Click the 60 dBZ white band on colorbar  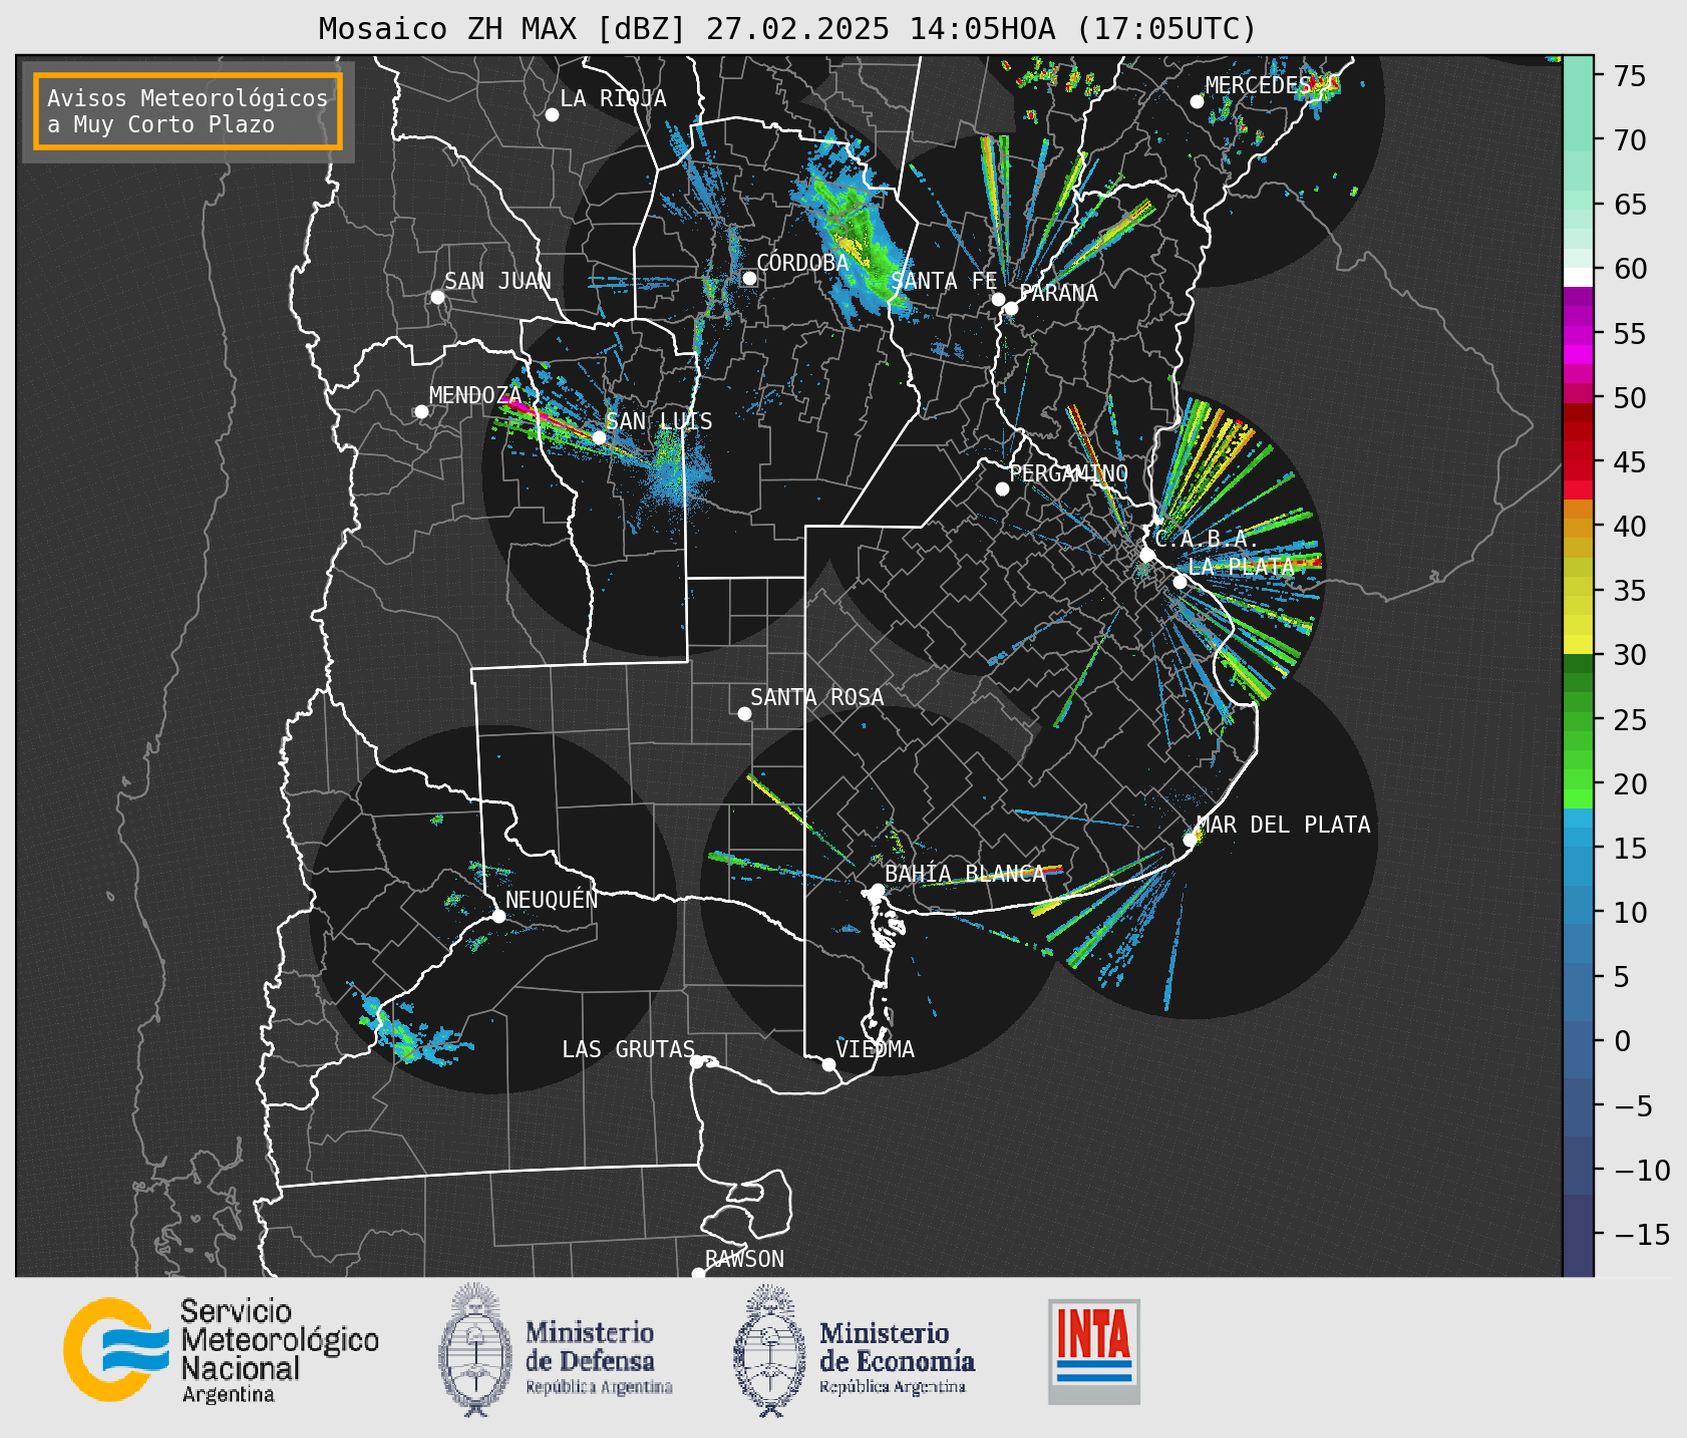(x=1577, y=277)
